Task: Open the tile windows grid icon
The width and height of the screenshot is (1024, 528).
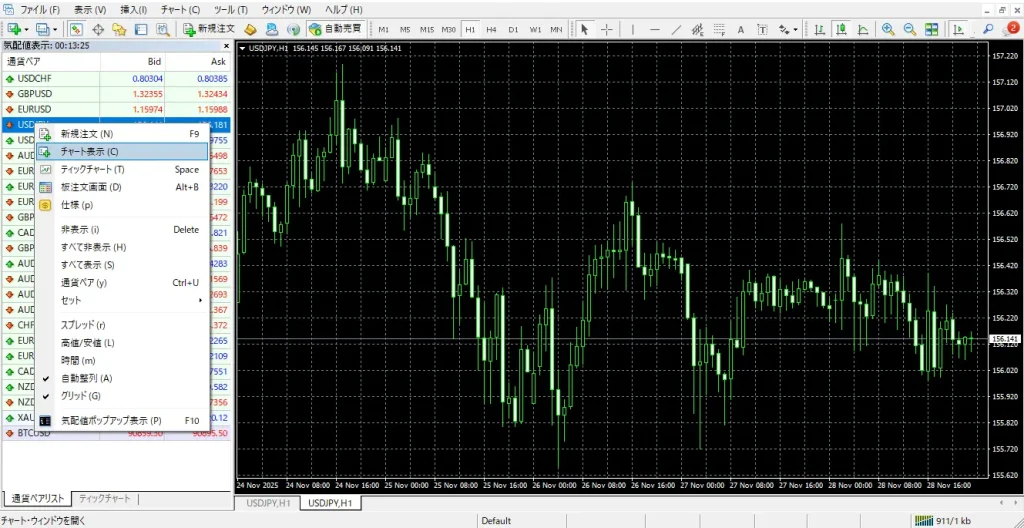Action: 929,29
